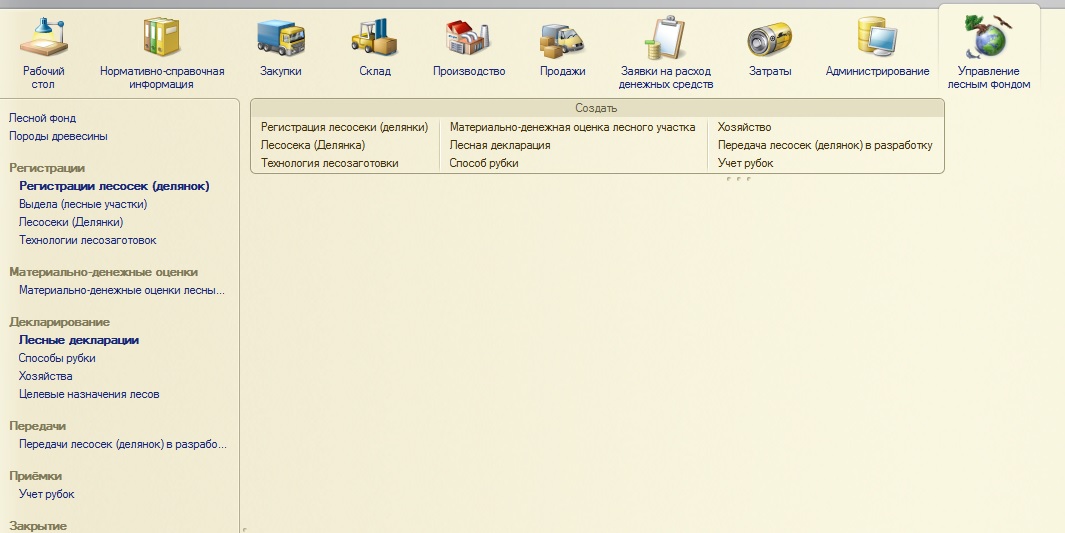Open the Нормативно-справочная информация binders icon
This screenshot has height=533, width=1065.
(162, 37)
